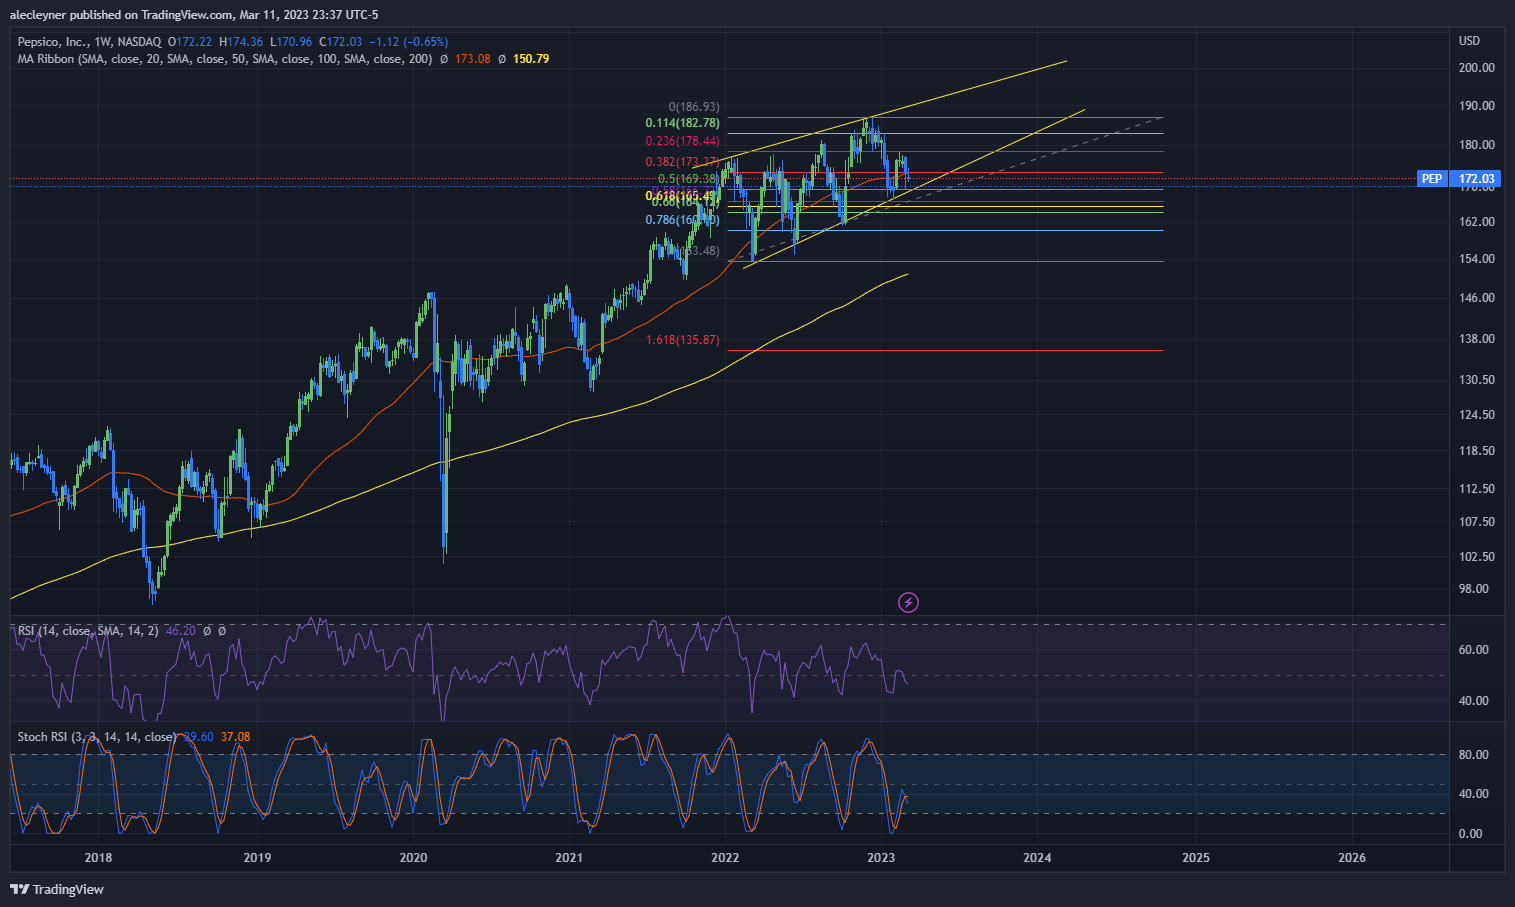Screen dimensions: 1515x907
Task: Click the red 1.618 Fibonacci extension line
Action: click(x=945, y=350)
